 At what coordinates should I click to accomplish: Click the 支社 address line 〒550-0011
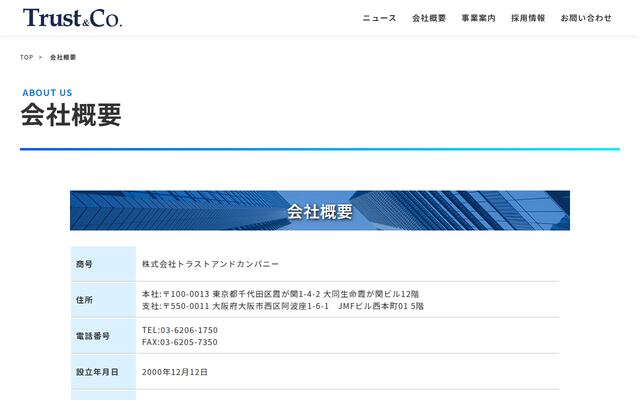pos(283,306)
